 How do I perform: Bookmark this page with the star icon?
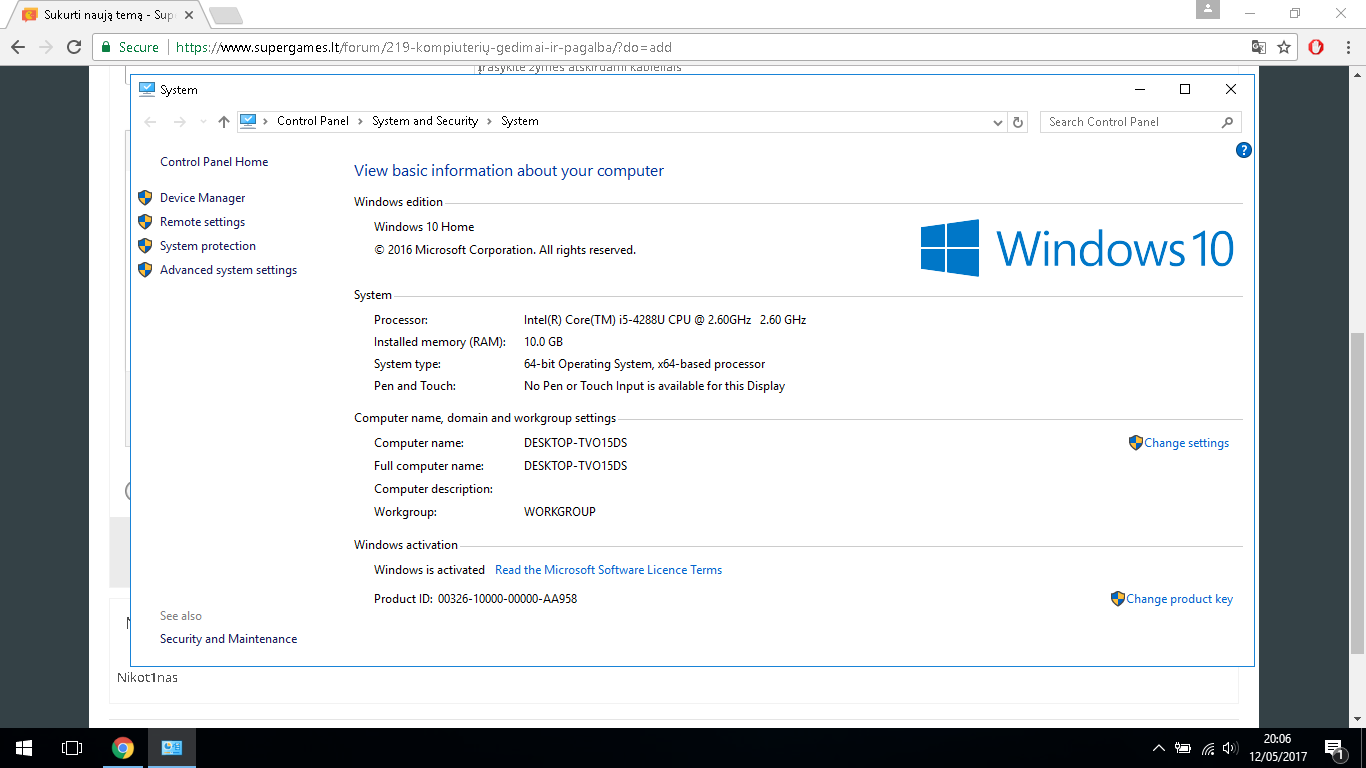1284,47
